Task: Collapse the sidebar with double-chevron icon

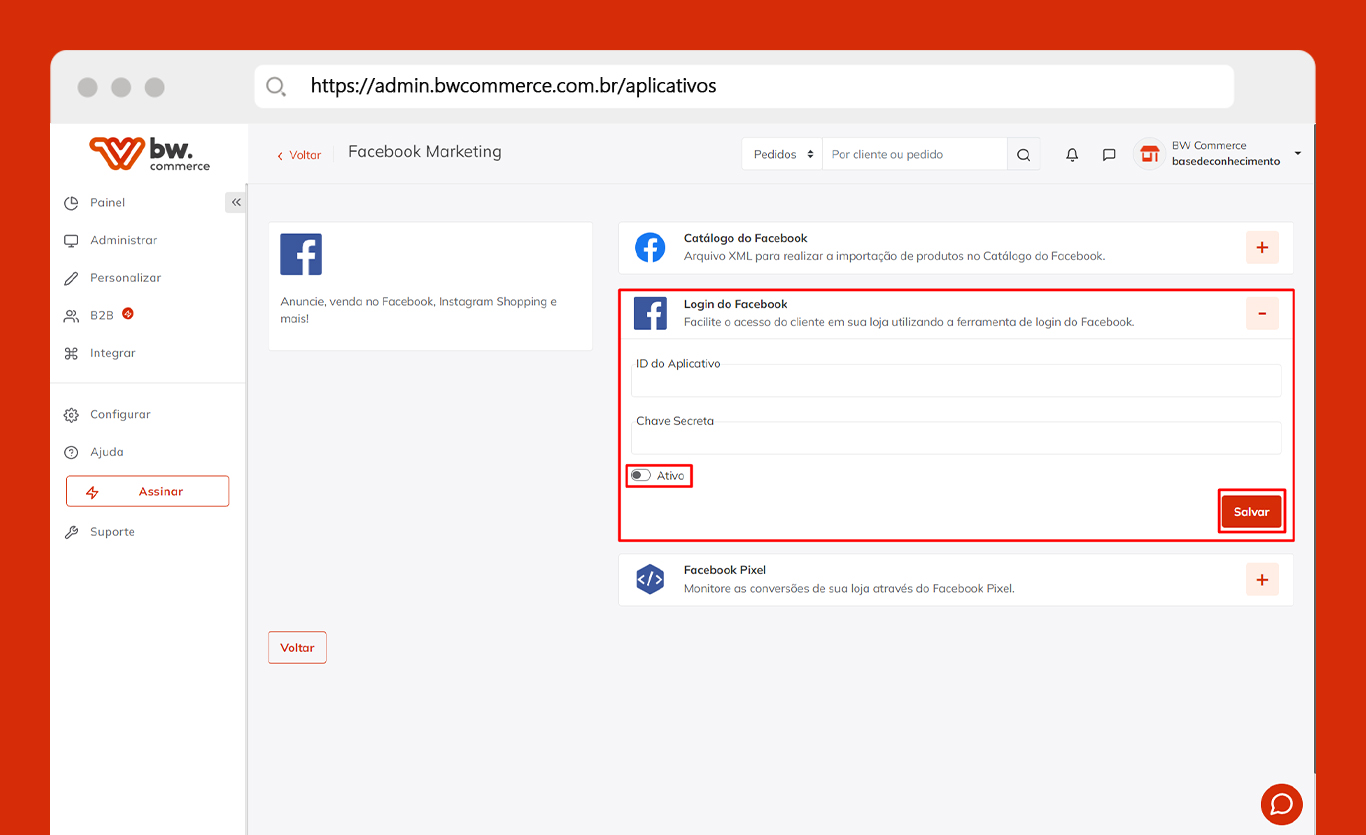Action: coord(236,202)
